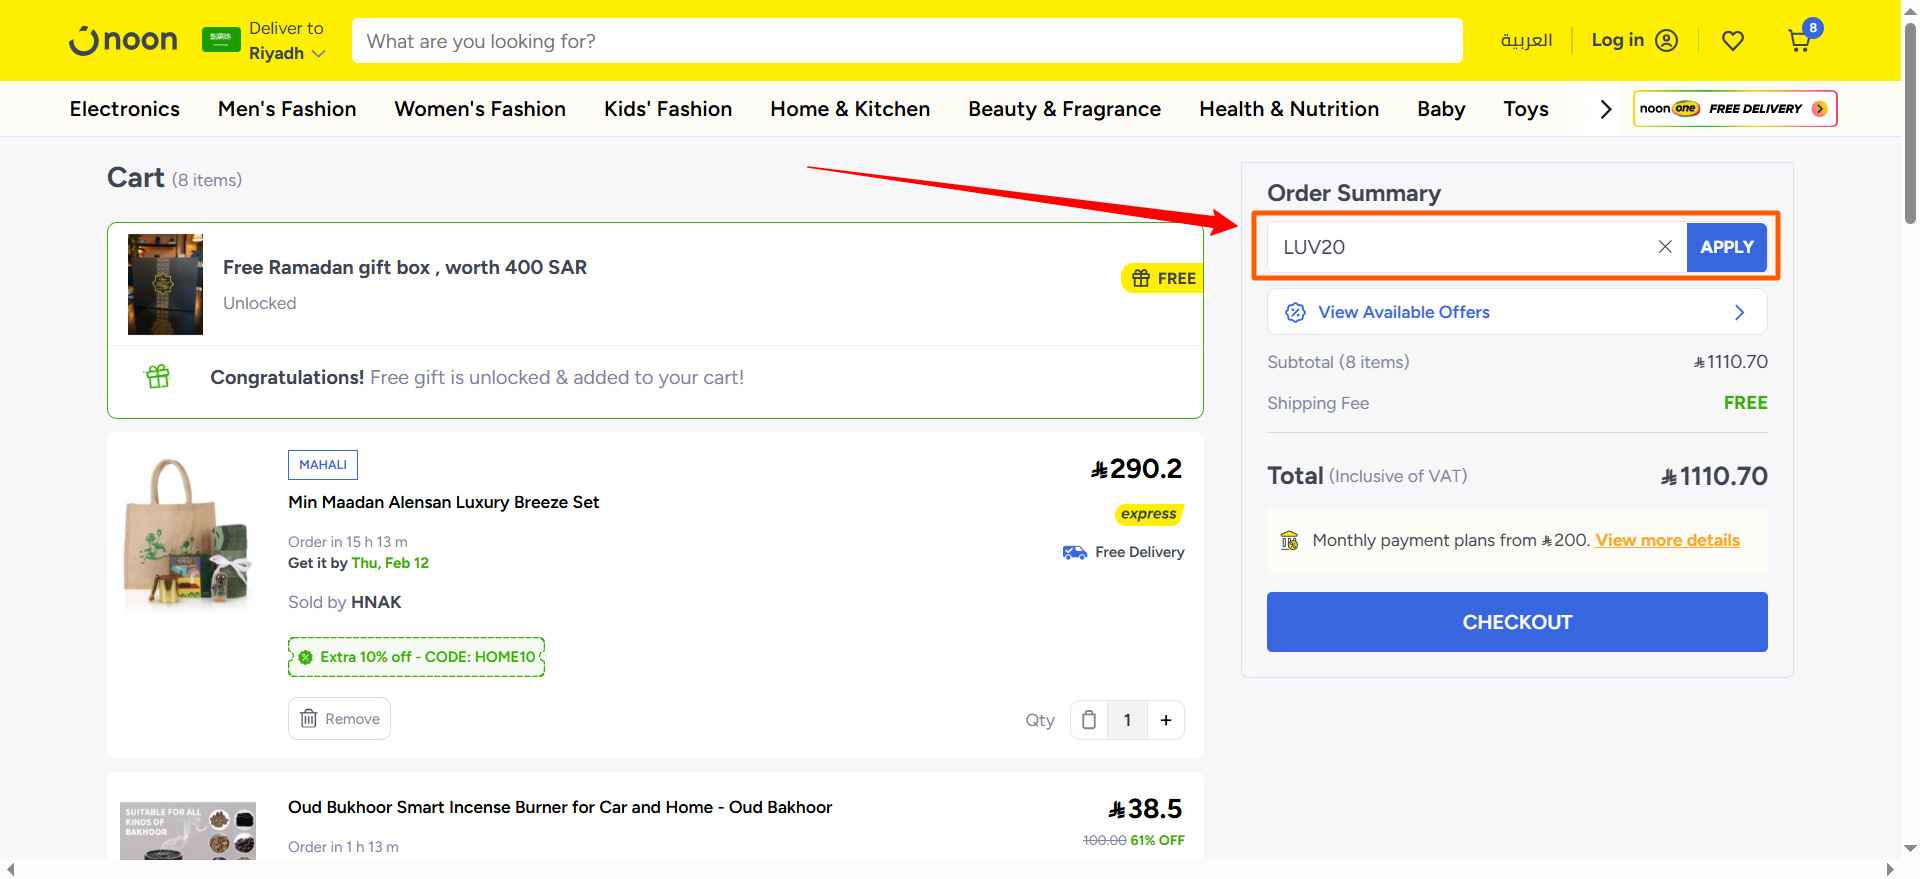This screenshot has height=879, width=1920.
Task: Open Health & Nutrition category
Action: pos(1289,109)
